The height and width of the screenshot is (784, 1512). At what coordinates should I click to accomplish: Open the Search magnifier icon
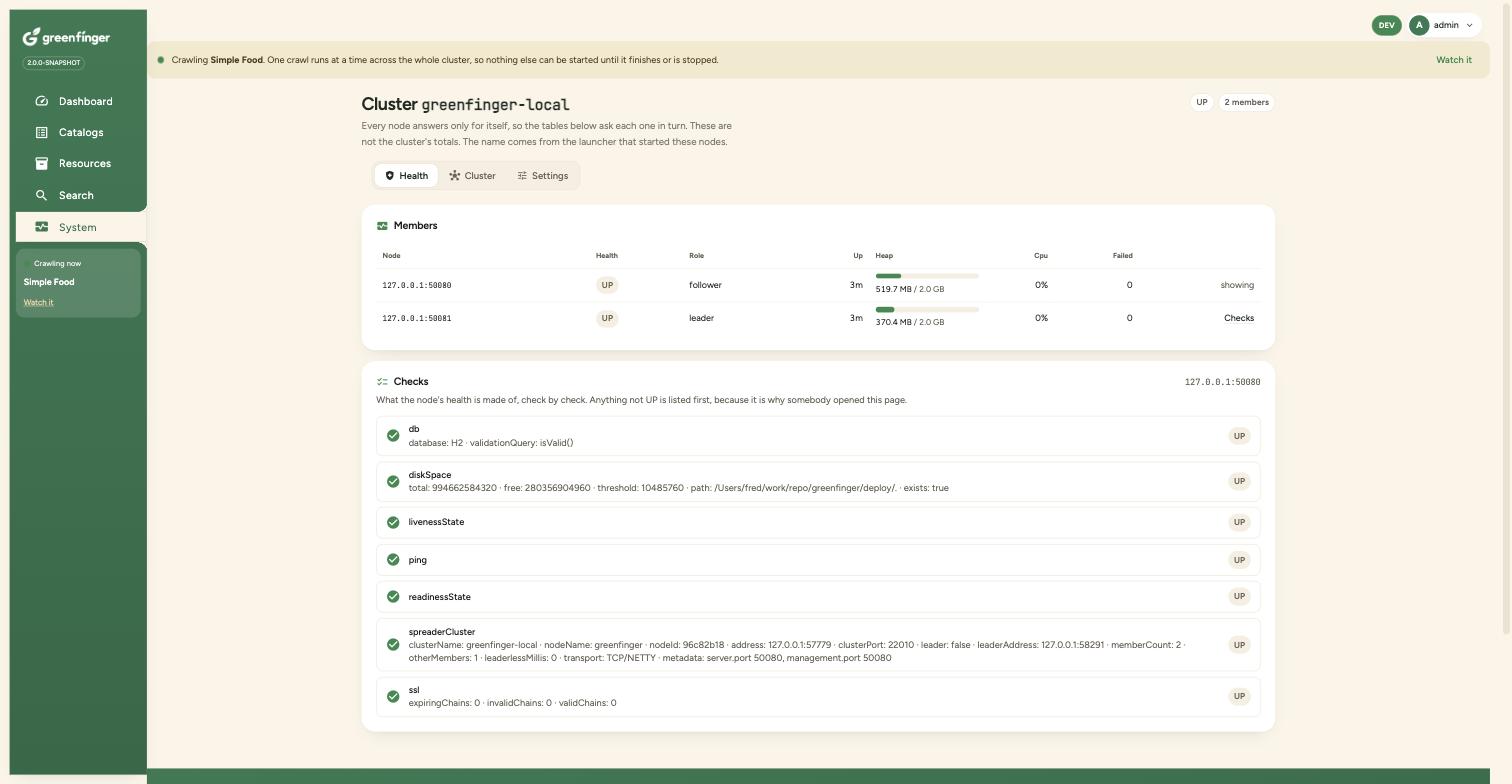(41, 195)
